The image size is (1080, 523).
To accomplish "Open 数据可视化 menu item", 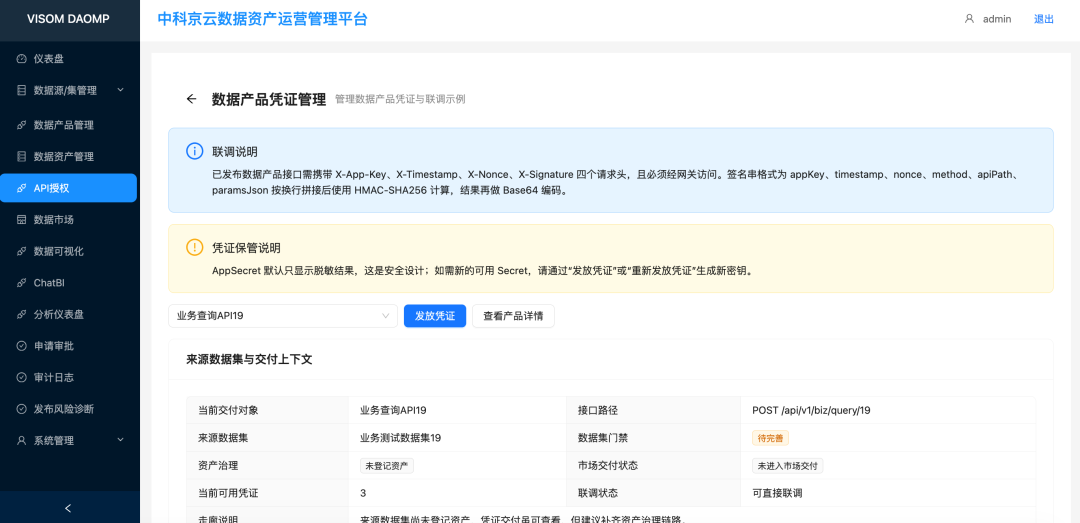I will click(x=70, y=252).
